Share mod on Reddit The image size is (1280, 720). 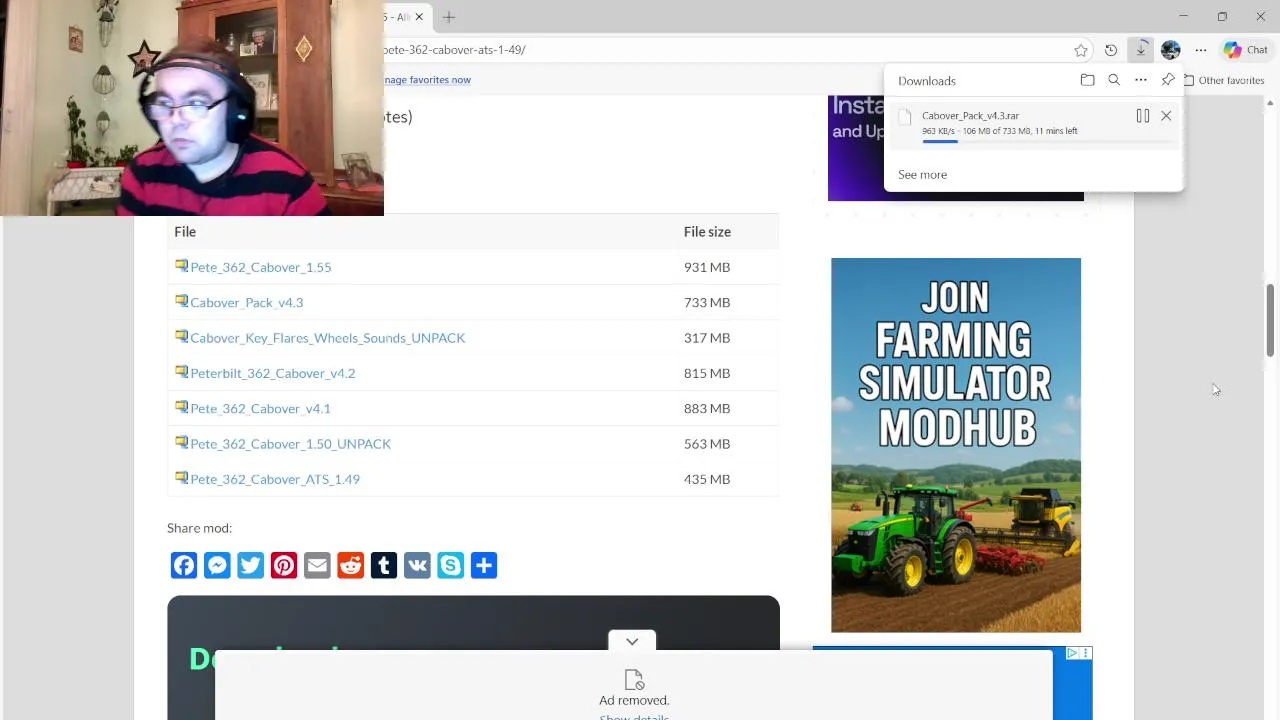tap(350, 566)
